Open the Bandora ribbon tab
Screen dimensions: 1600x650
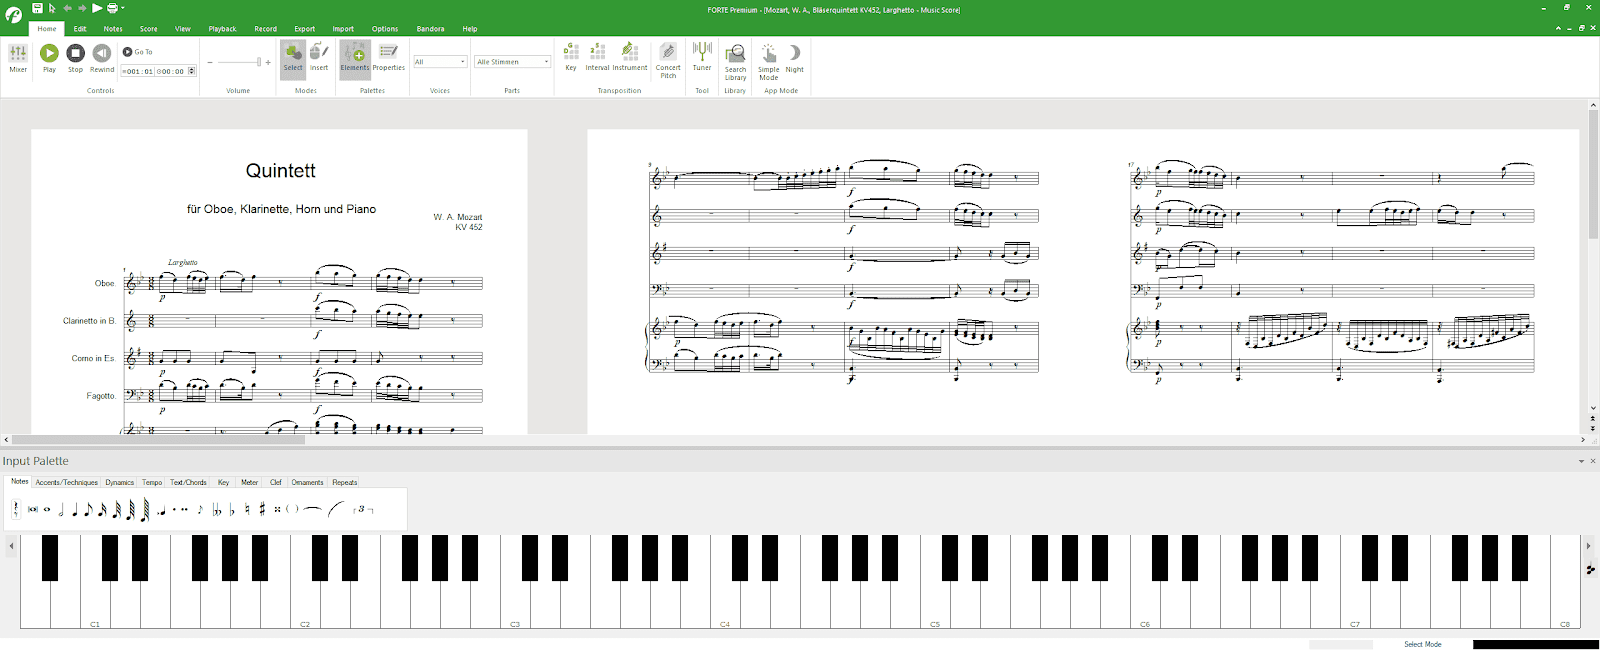coord(430,29)
